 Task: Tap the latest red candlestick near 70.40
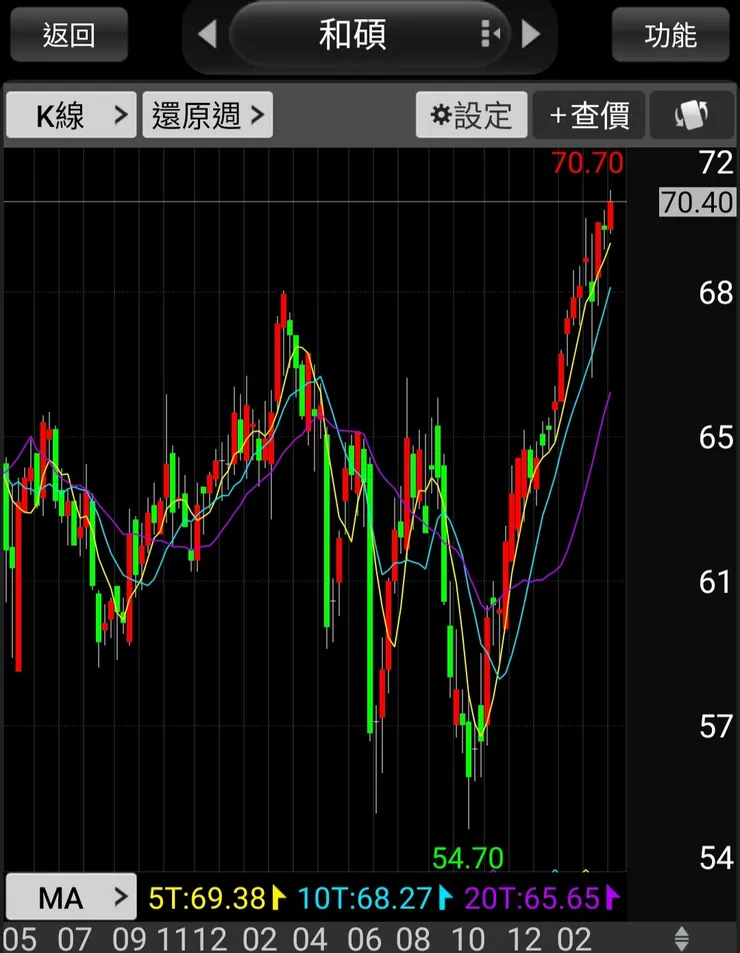610,214
